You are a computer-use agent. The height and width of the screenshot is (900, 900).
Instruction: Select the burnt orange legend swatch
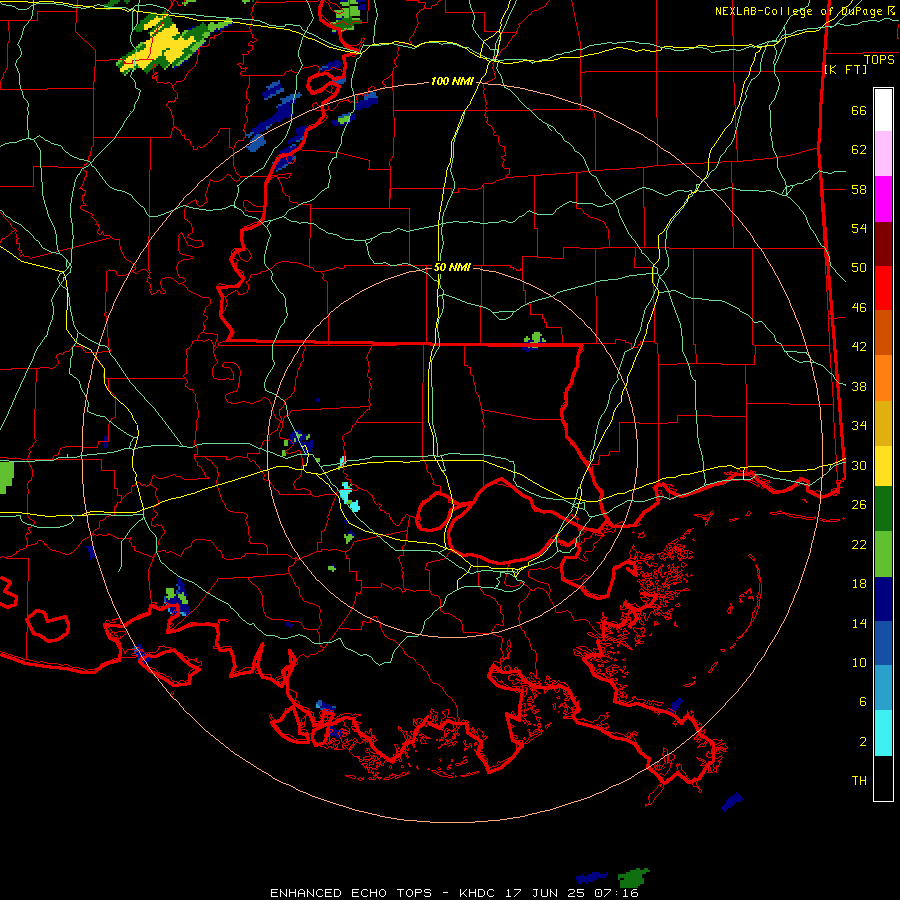883,333
